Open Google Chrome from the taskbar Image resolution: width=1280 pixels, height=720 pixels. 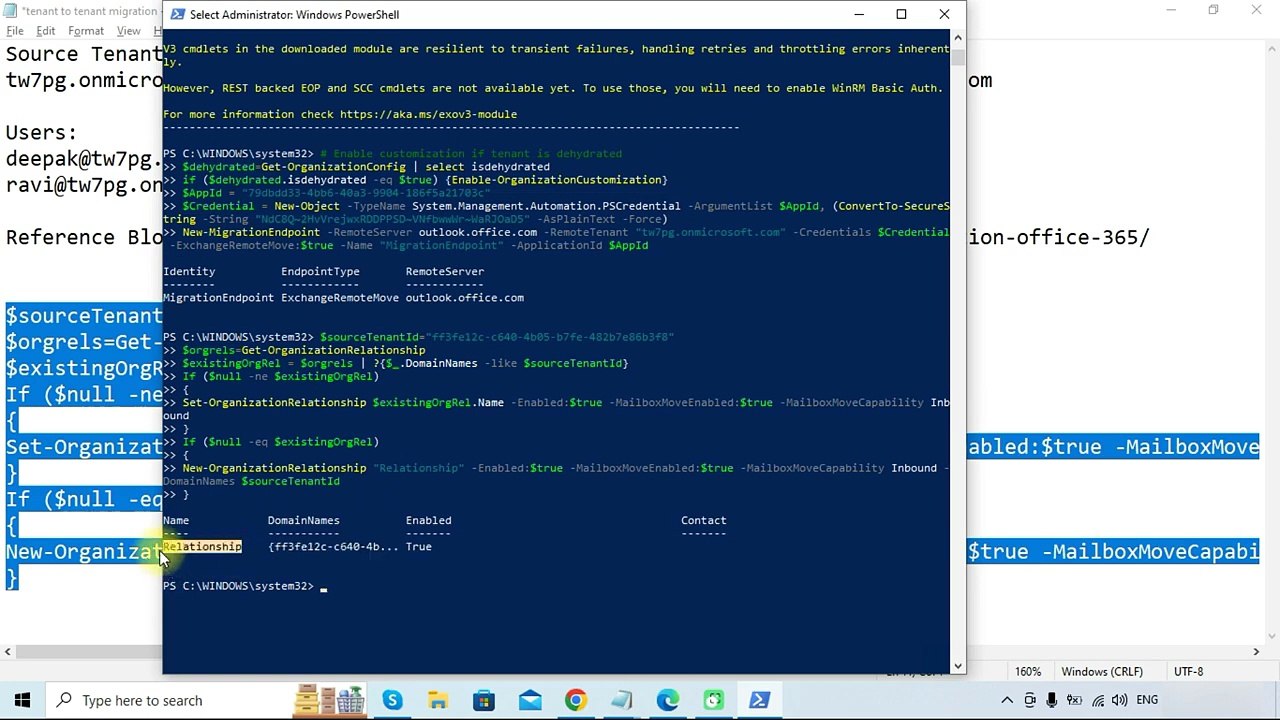[576, 700]
